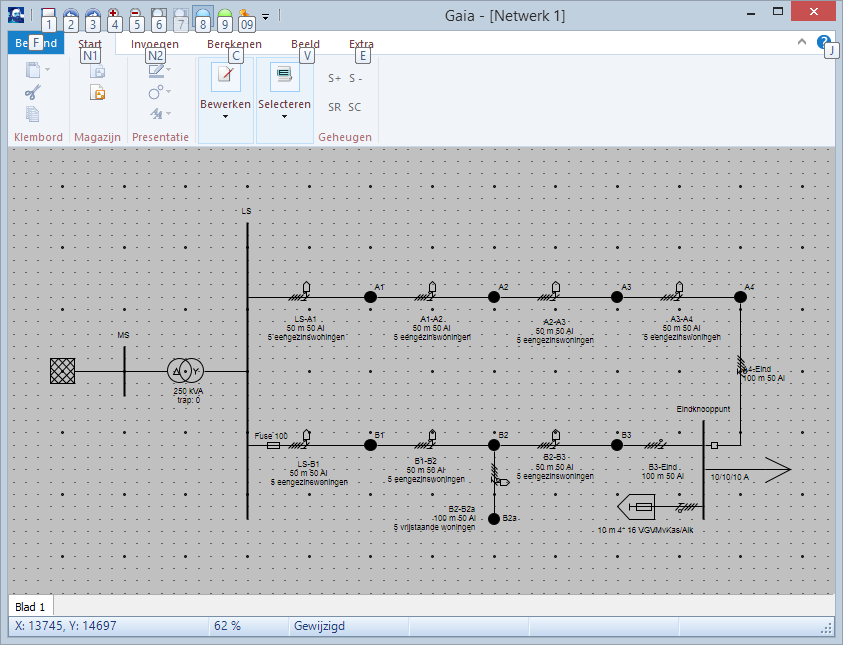Select the Blad 1 sheet tab
843x645 pixels.
31,607
